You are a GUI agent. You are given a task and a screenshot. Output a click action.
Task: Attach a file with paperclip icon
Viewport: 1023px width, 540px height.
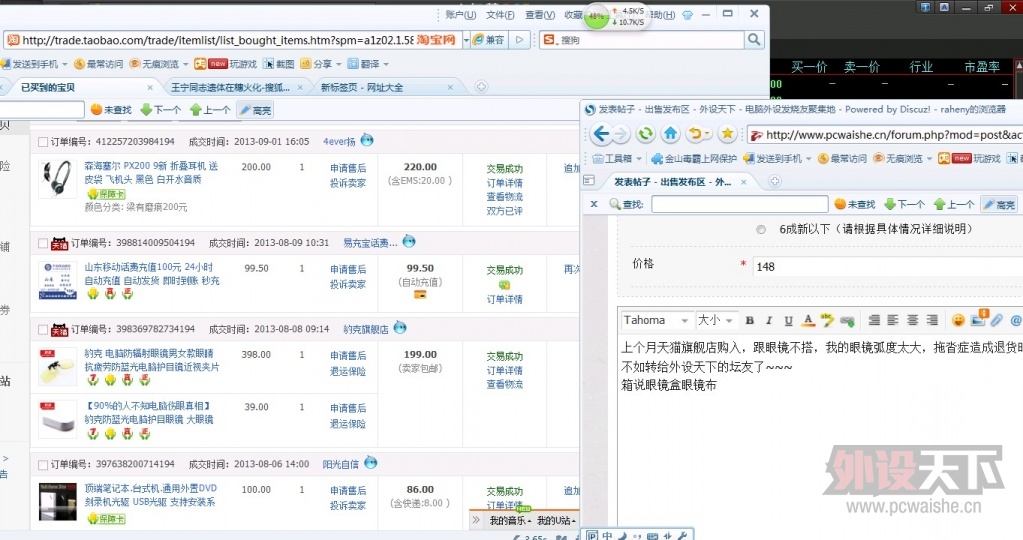click(997, 320)
